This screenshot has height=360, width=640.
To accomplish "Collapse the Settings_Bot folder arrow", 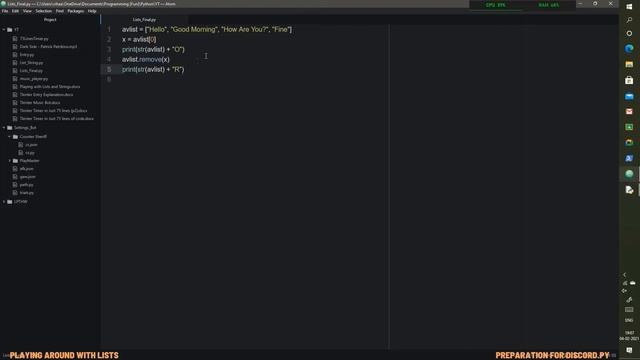I will tap(4, 128).
